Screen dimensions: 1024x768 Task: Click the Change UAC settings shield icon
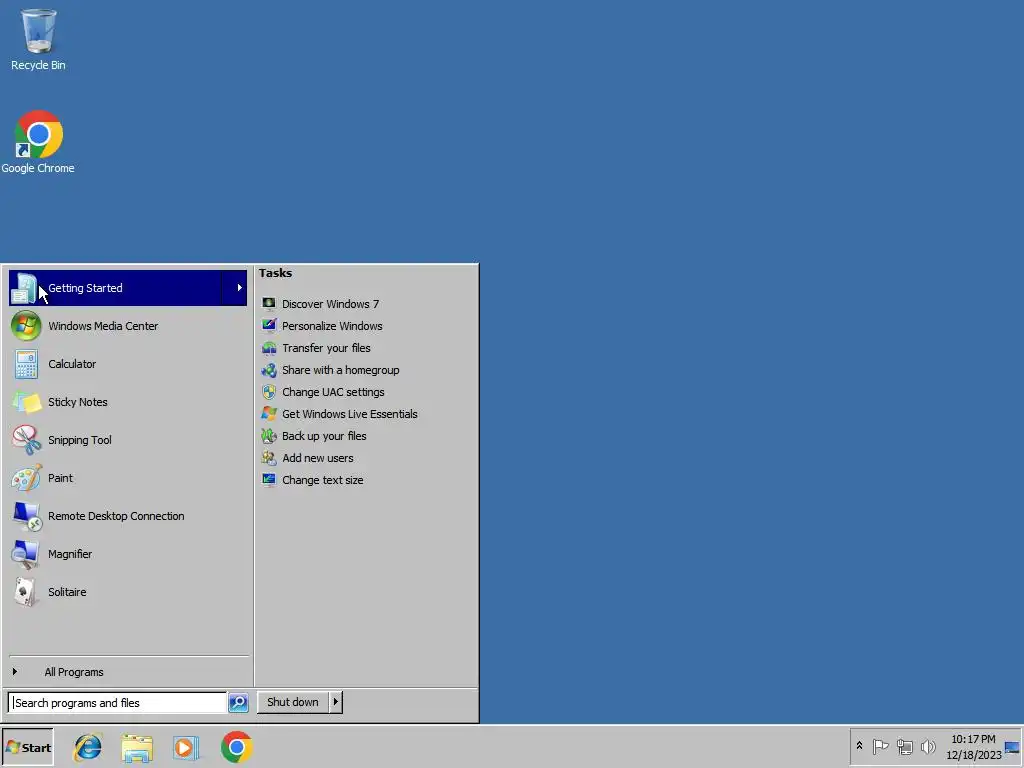coord(268,392)
